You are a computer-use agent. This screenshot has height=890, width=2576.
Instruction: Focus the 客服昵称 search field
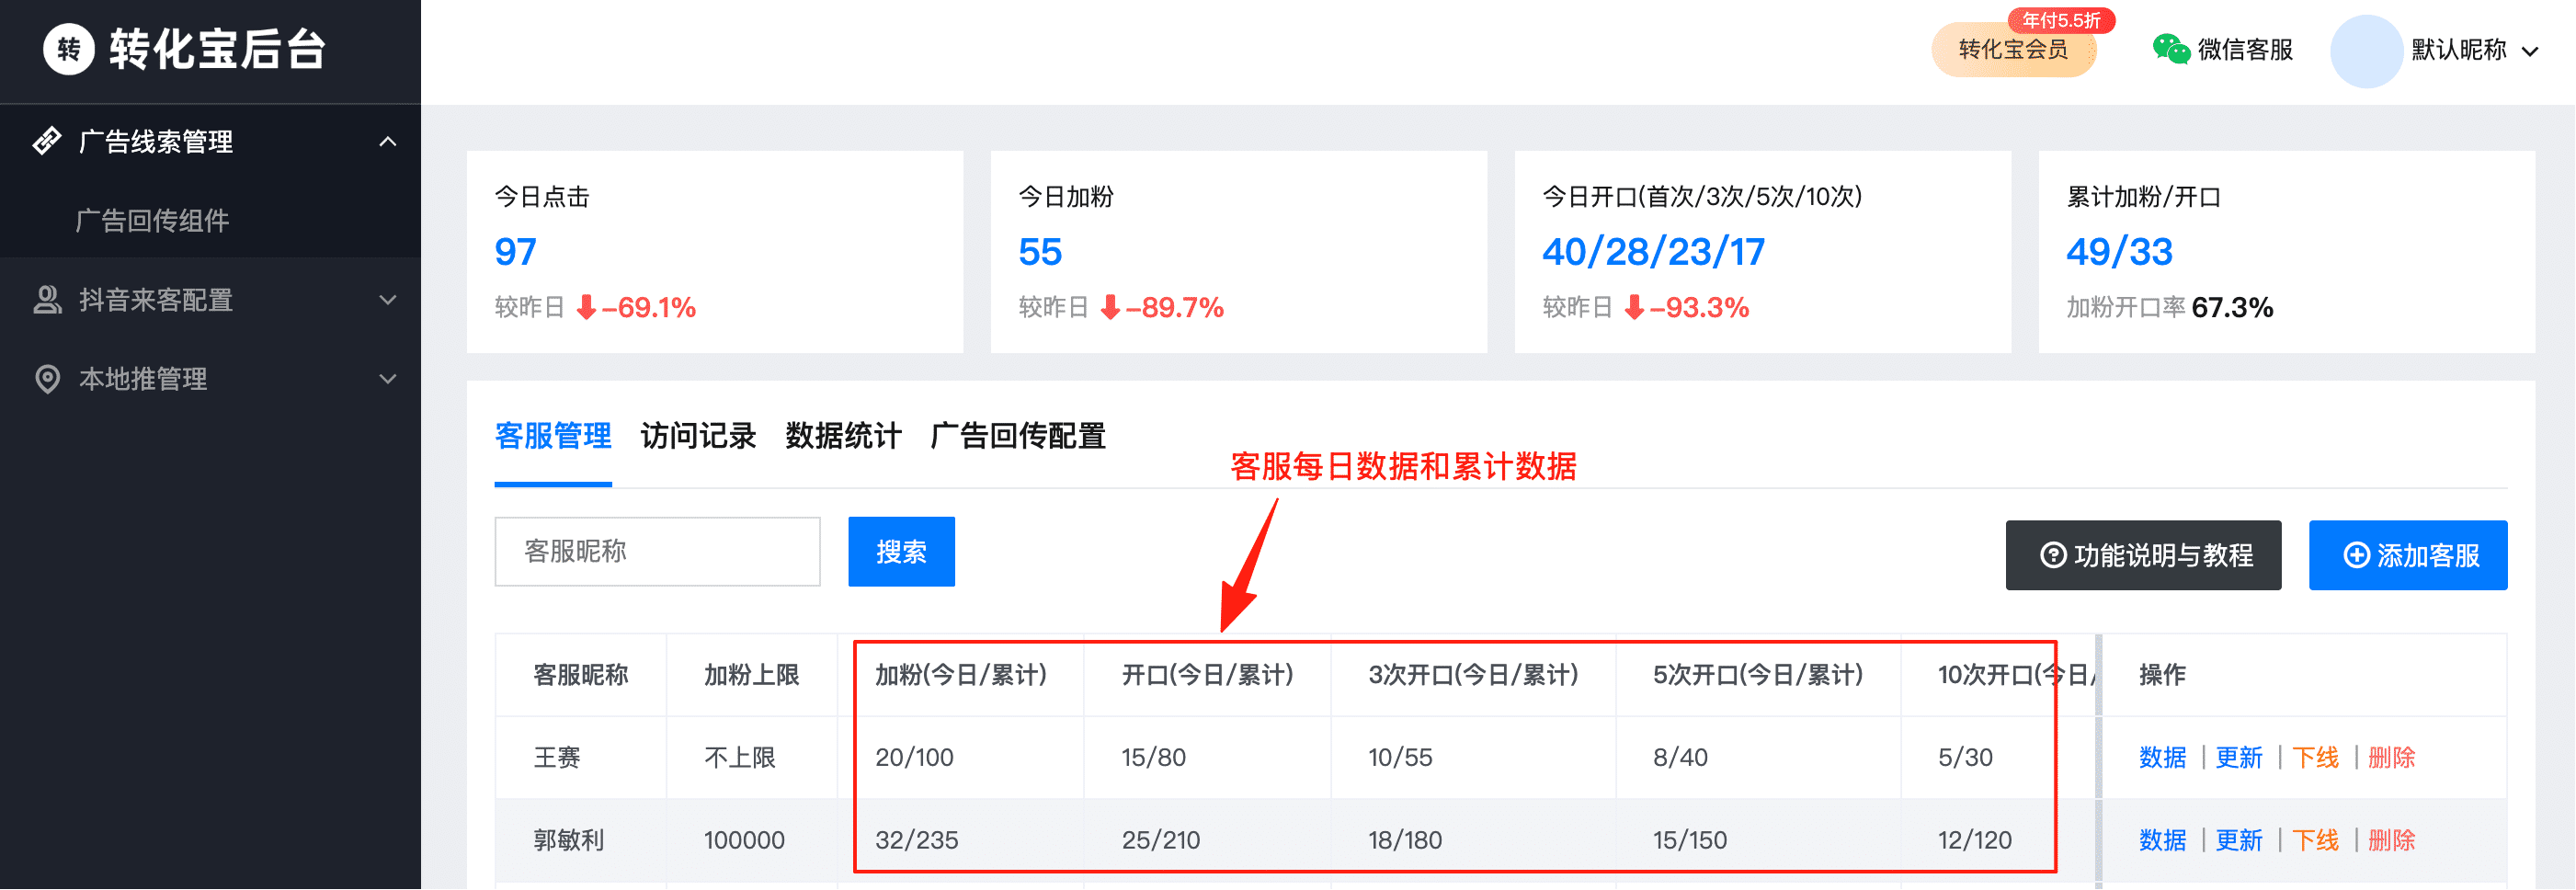tap(657, 552)
